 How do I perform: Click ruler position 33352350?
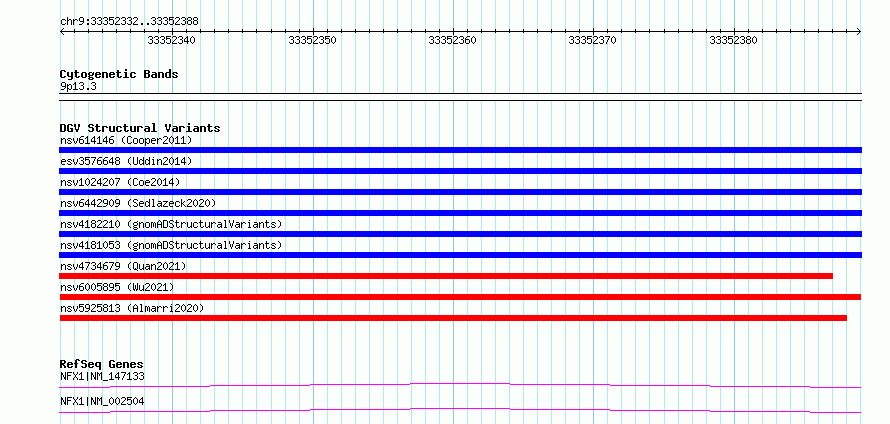pos(313,40)
